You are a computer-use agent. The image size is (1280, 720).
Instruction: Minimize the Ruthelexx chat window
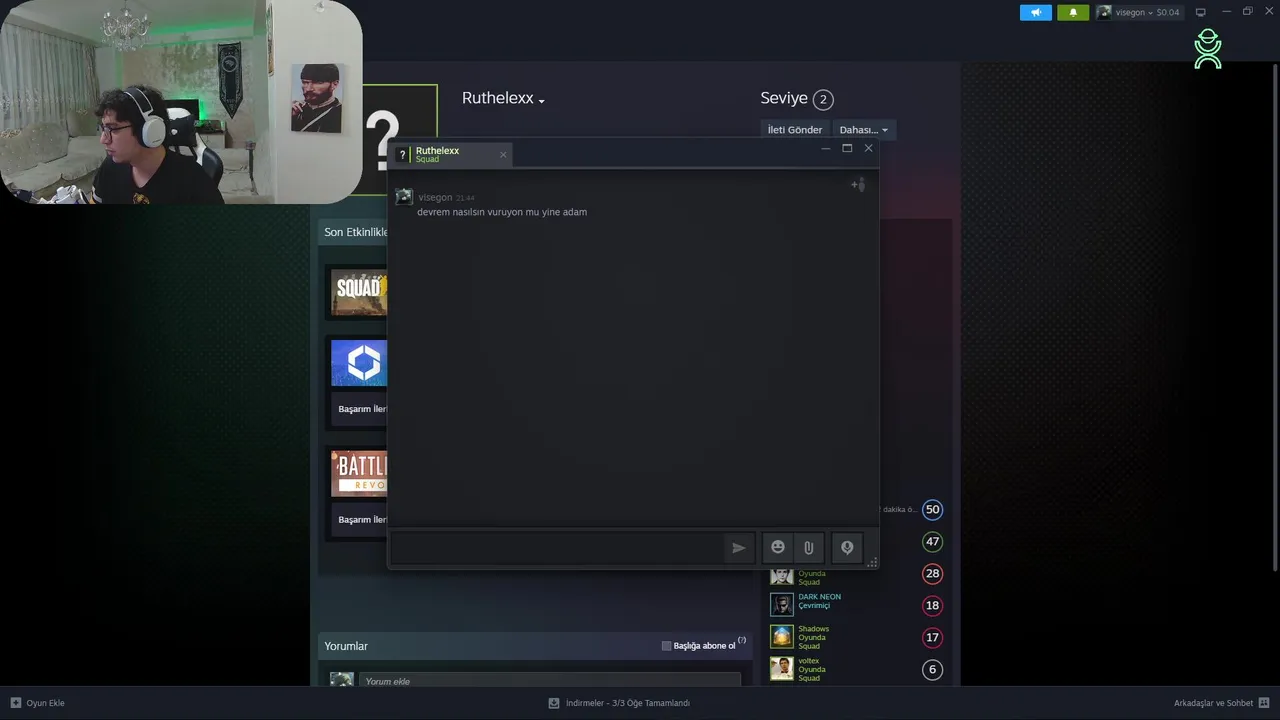point(826,148)
